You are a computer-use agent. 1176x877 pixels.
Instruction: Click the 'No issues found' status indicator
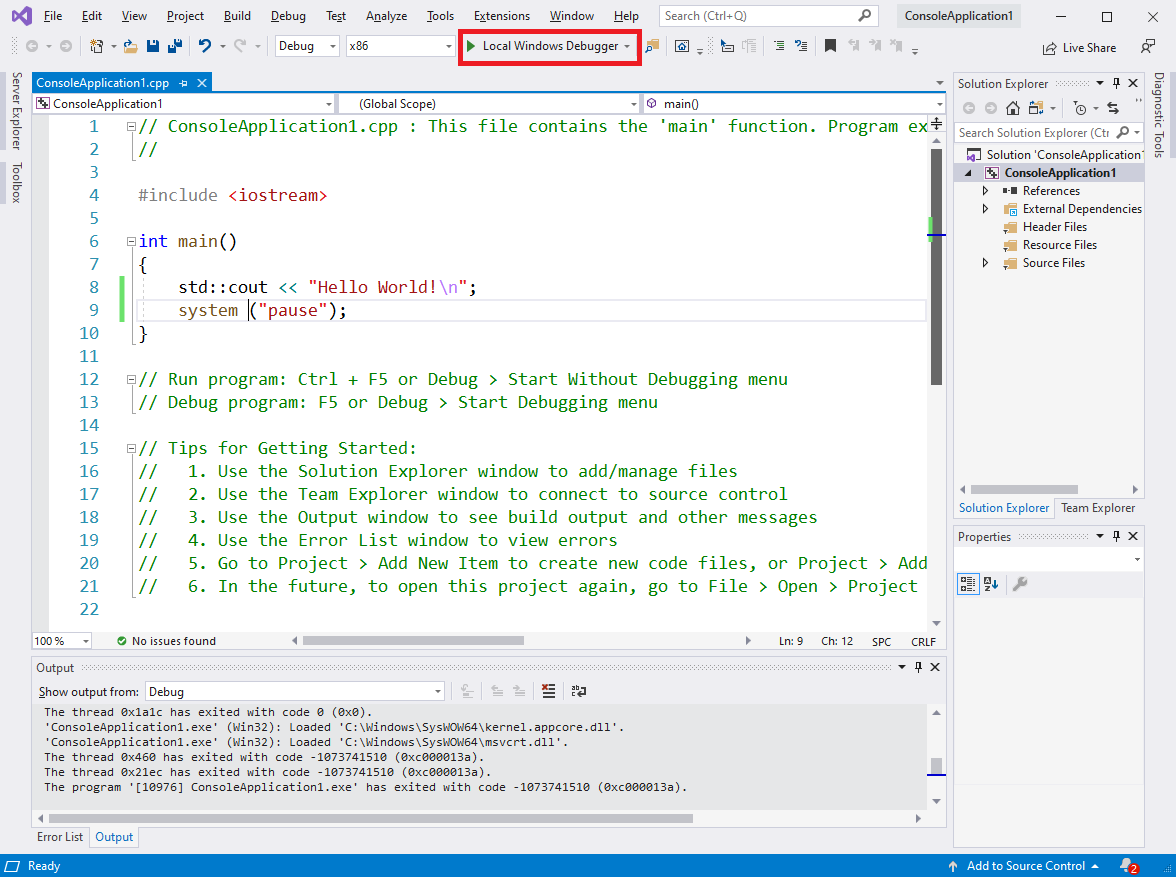click(166, 641)
